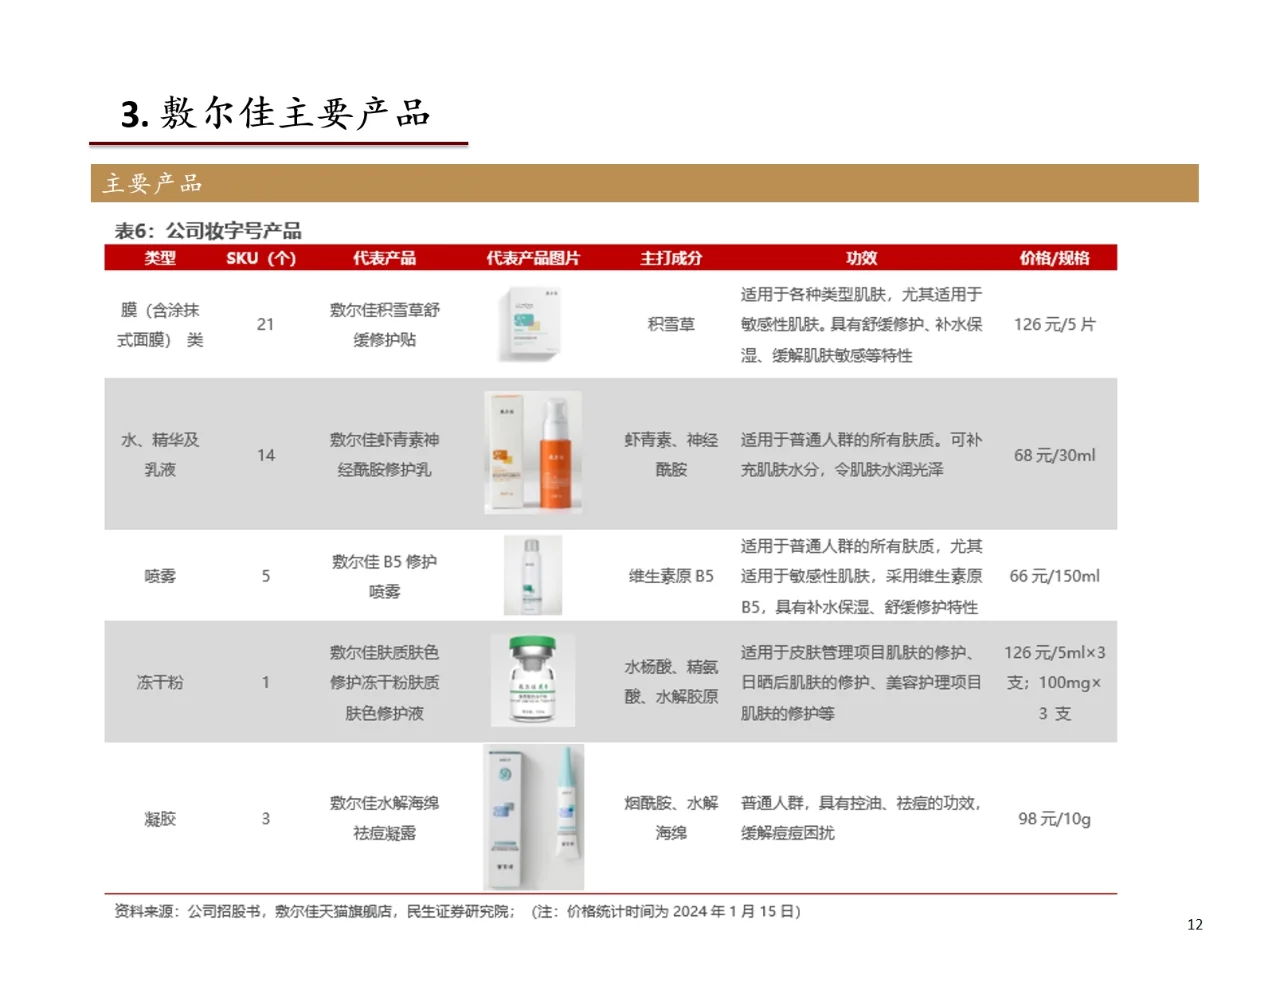This screenshot has height=985, width=1280.
Task: Click the 冻干粉肤质肤色修护液 product image
Action: coord(533,680)
